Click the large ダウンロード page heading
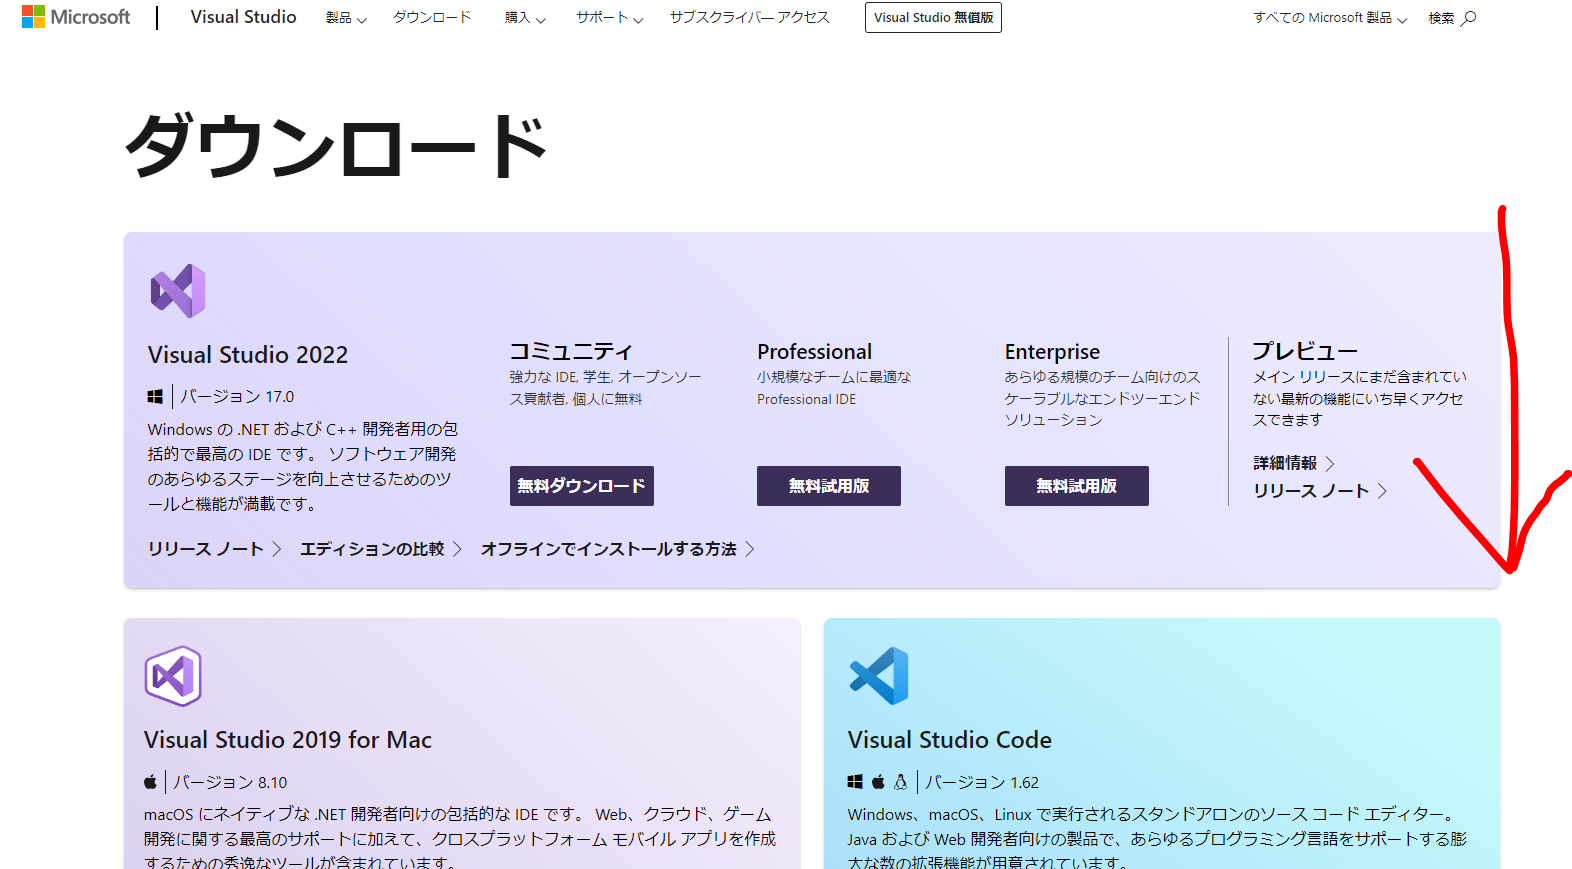 [337, 146]
